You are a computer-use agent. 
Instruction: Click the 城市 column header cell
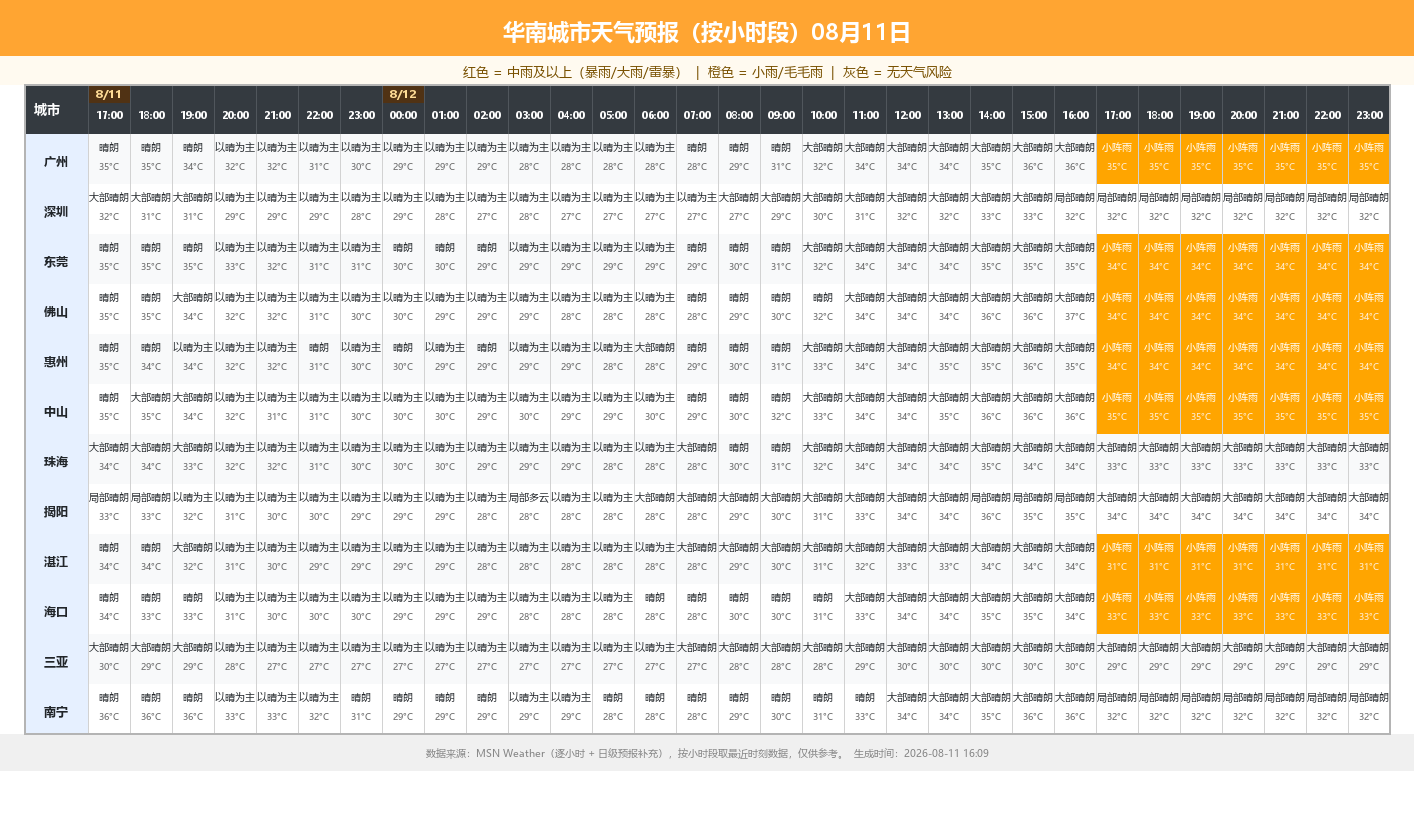click(x=57, y=110)
